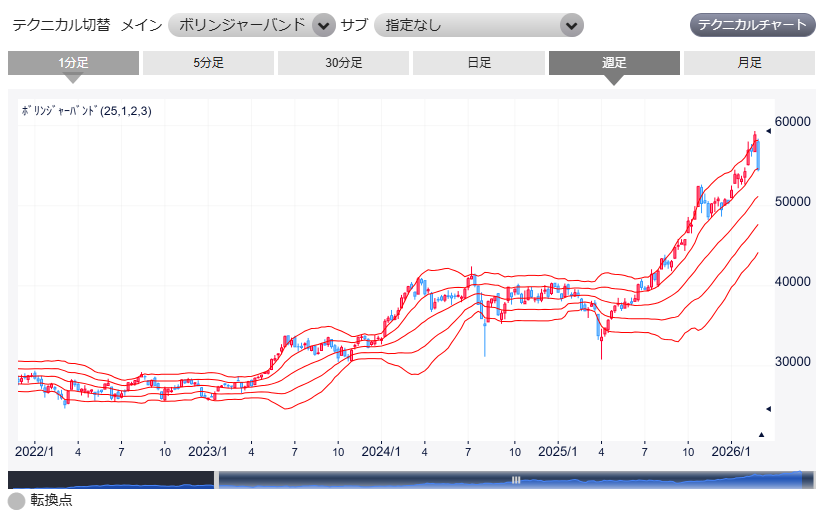
Task: Click the 転換点 gray circle marker
Action: point(17,500)
